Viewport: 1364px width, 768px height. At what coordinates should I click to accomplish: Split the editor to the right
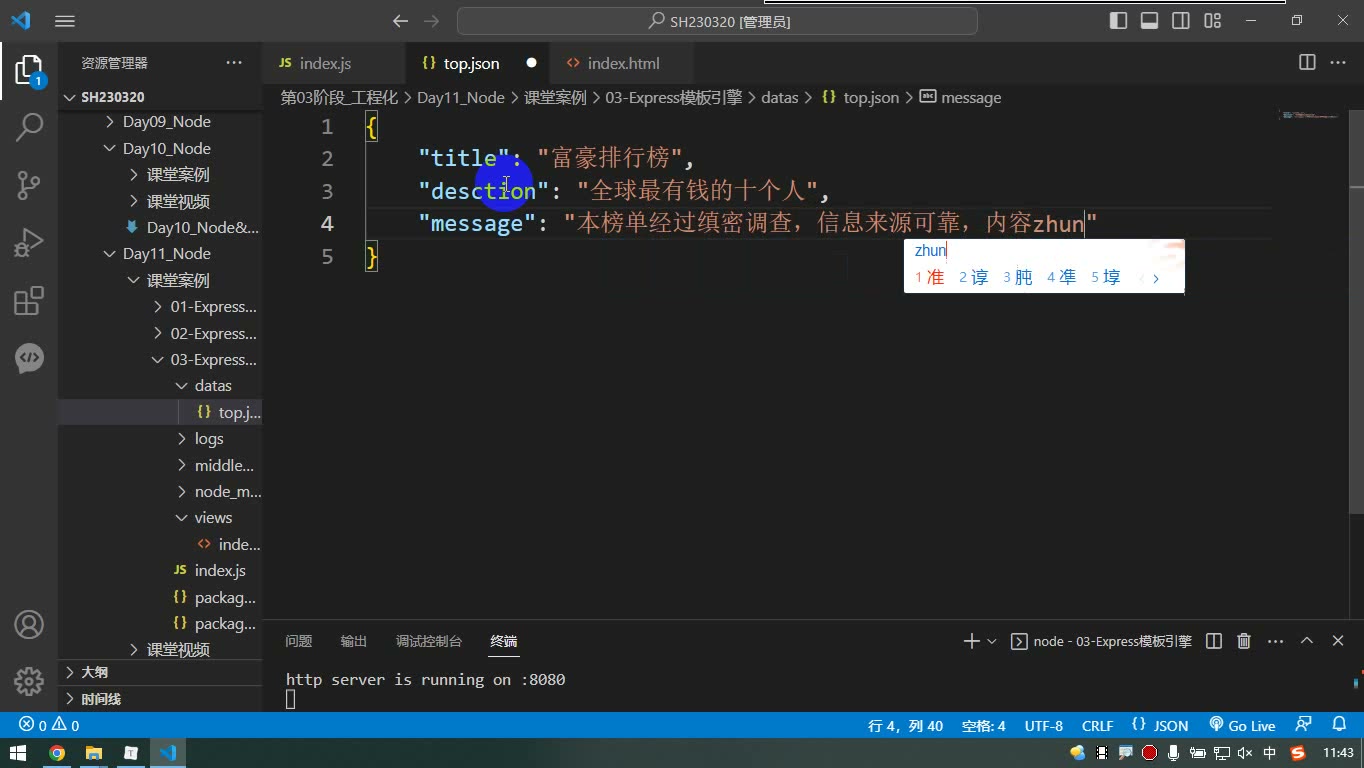(1306, 63)
